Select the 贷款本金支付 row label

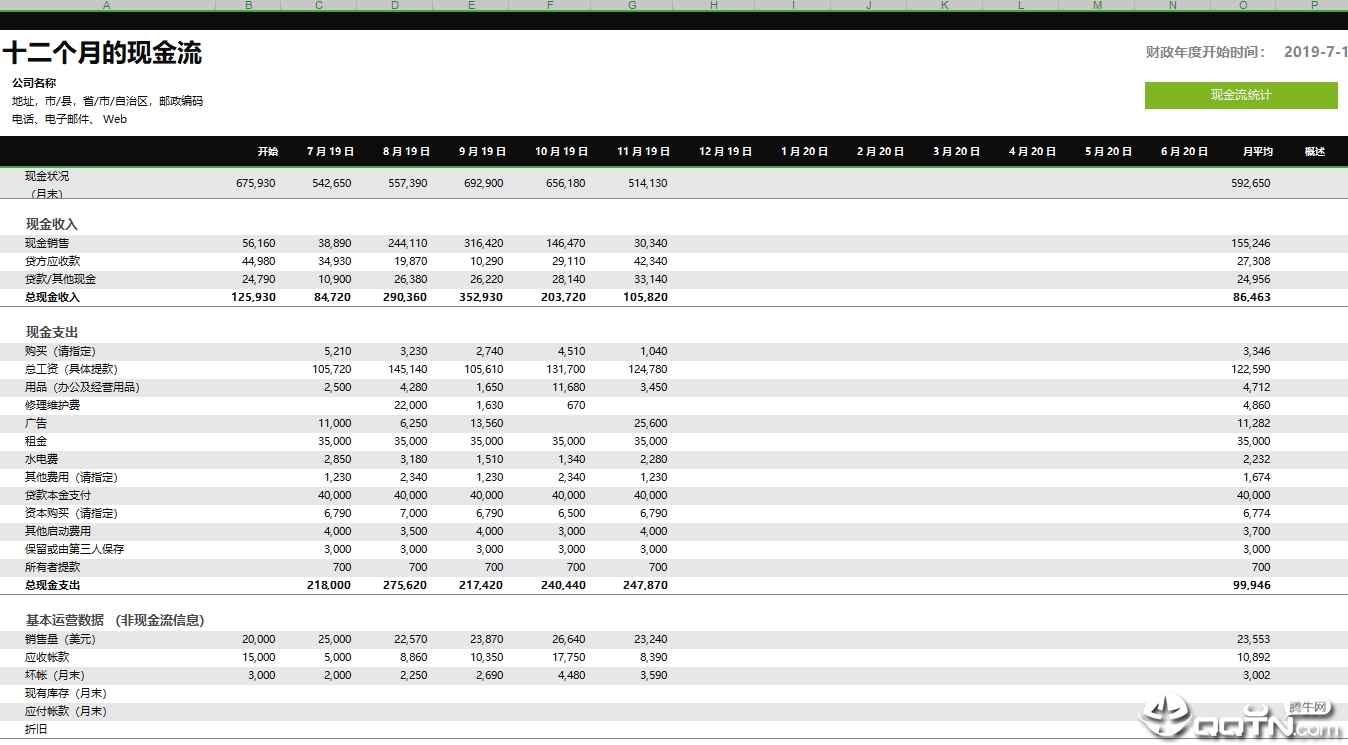(x=58, y=495)
